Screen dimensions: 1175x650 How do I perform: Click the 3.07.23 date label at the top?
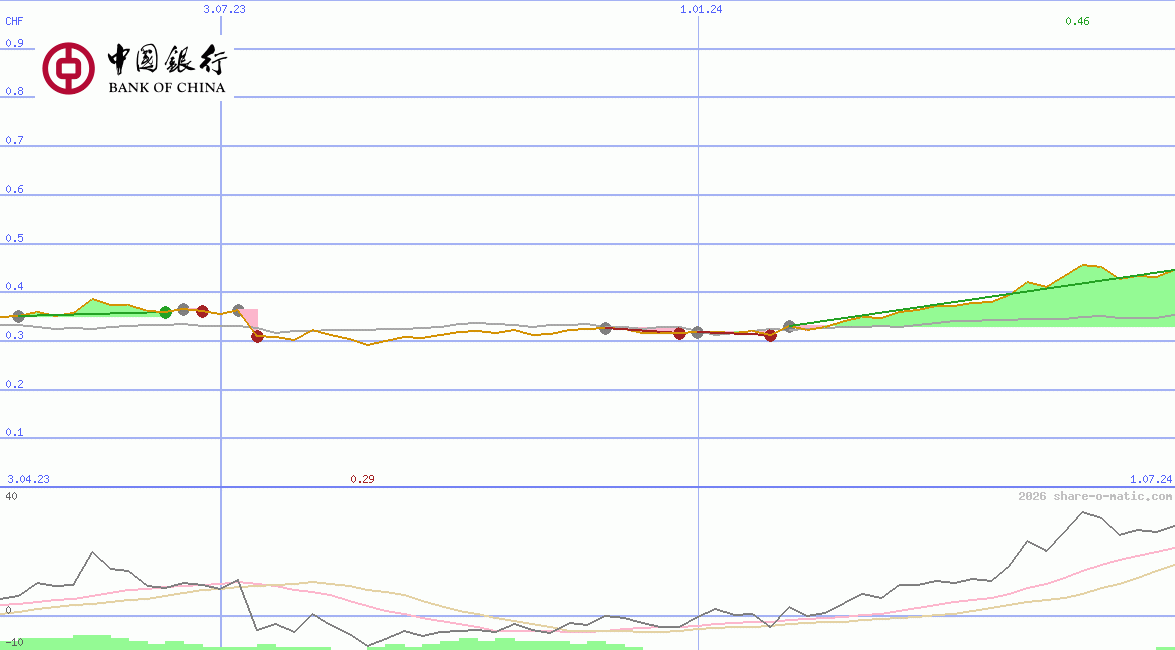(222, 10)
